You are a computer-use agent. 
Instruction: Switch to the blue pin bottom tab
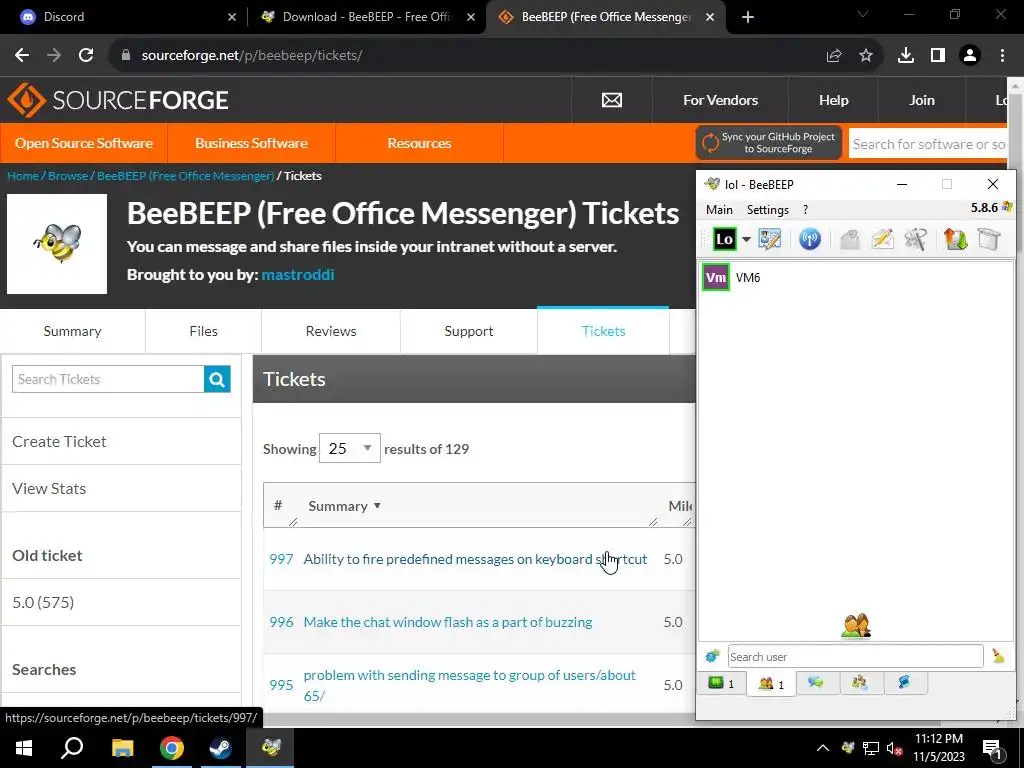(904, 682)
